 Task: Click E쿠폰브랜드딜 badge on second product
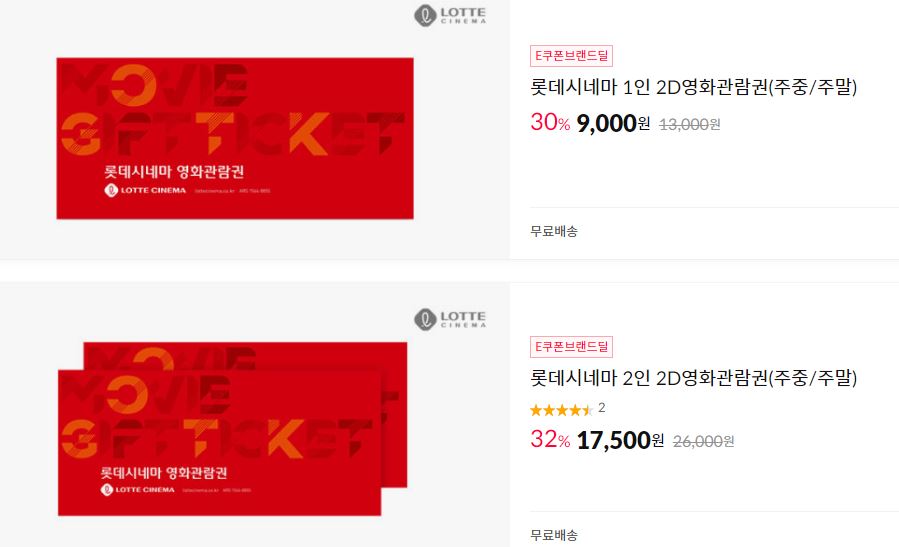pyautogui.click(x=571, y=346)
